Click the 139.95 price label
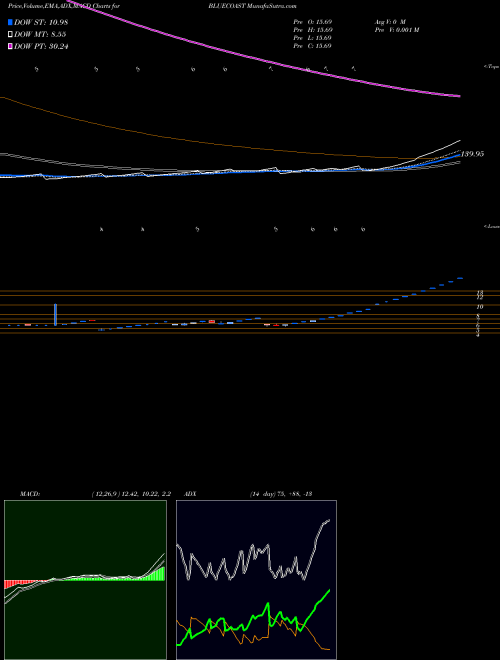The width and height of the screenshot is (500, 660). (472, 154)
